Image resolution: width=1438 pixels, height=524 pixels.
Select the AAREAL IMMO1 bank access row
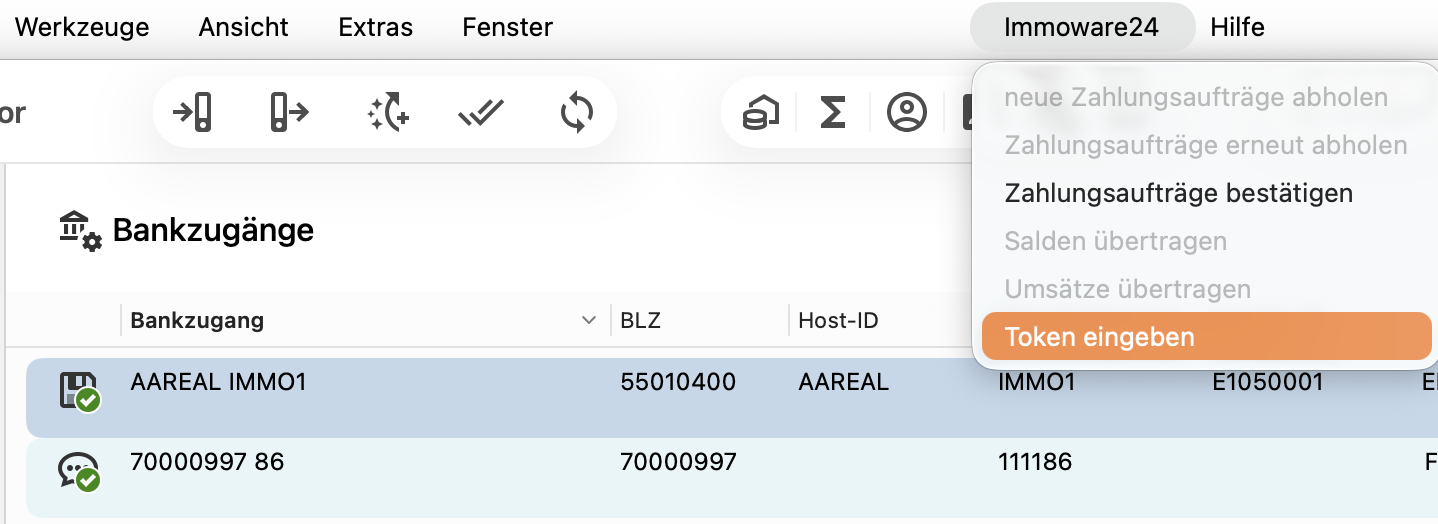click(732, 398)
